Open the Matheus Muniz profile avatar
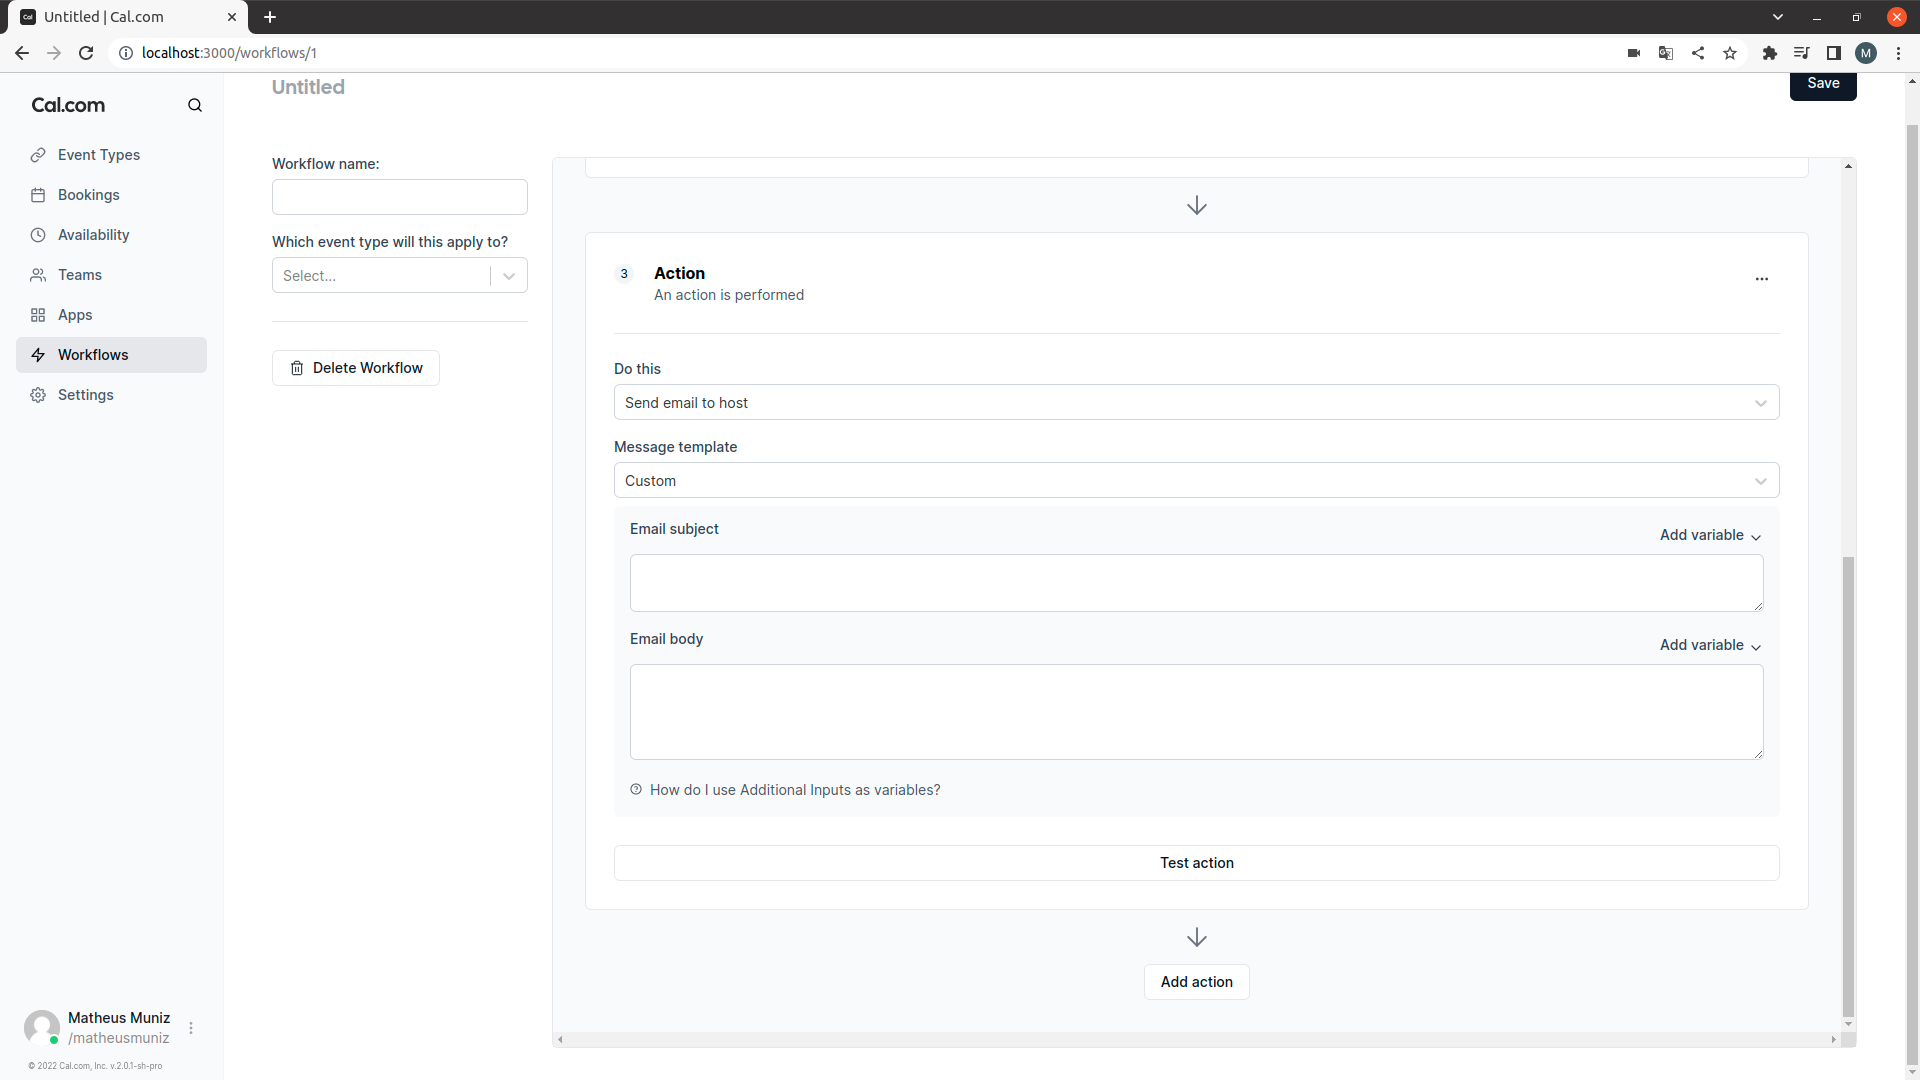Image resolution: width=1920 pixels, height=1080 pixels. (42, 1027)
